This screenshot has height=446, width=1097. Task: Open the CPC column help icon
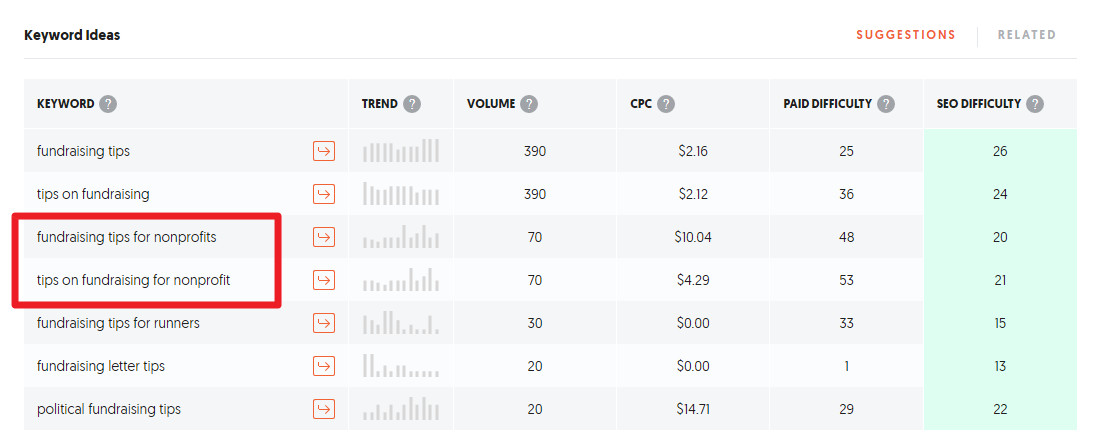[x=666, y=104]
